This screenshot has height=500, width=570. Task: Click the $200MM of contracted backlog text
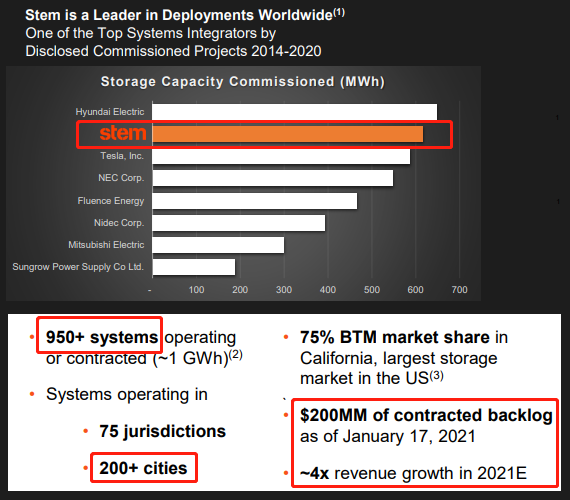pos(426,415)
